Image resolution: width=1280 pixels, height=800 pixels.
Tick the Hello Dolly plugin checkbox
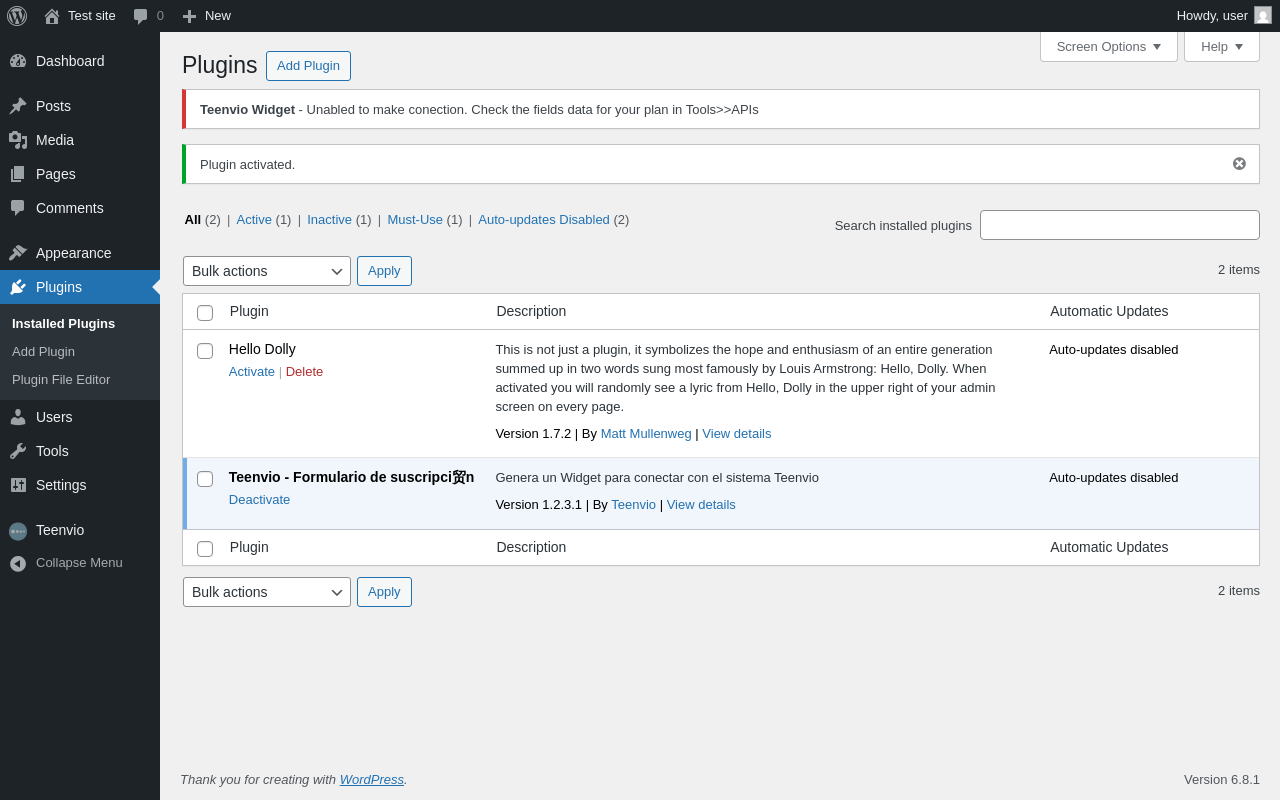coord(205,351)
